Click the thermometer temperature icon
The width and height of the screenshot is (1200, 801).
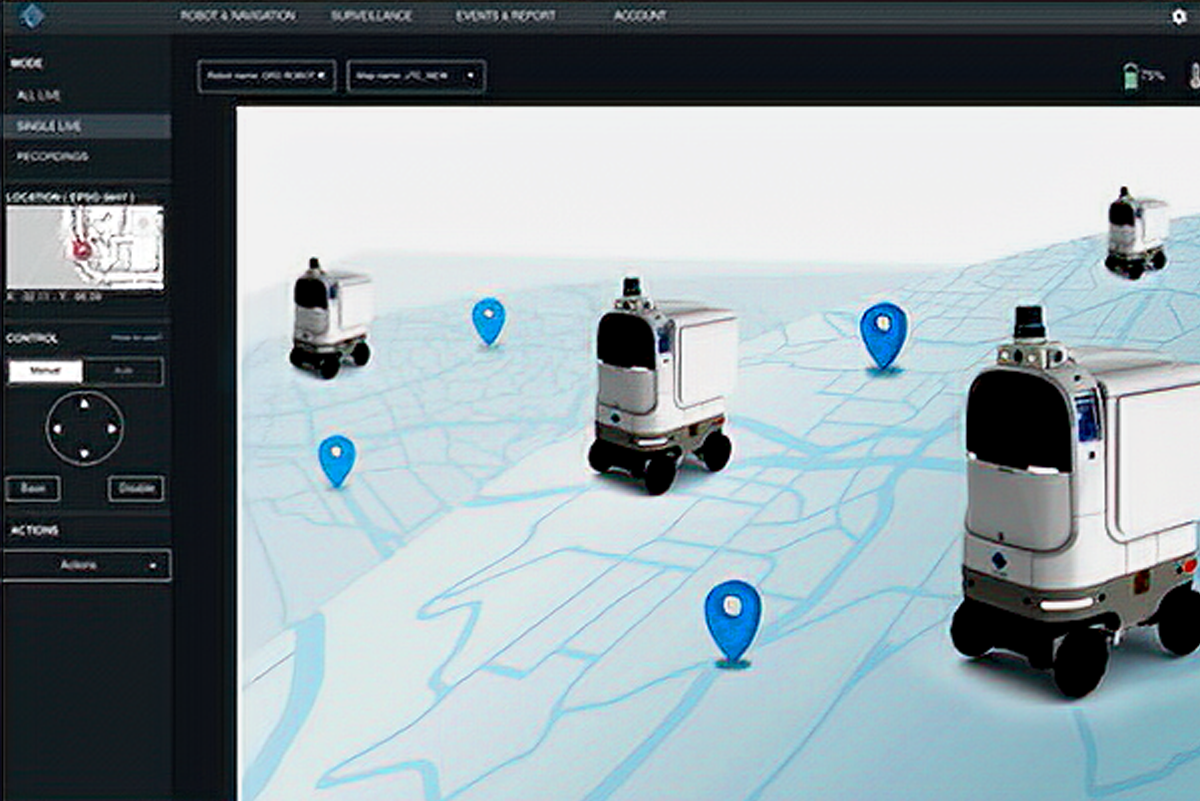(1193, 77)
